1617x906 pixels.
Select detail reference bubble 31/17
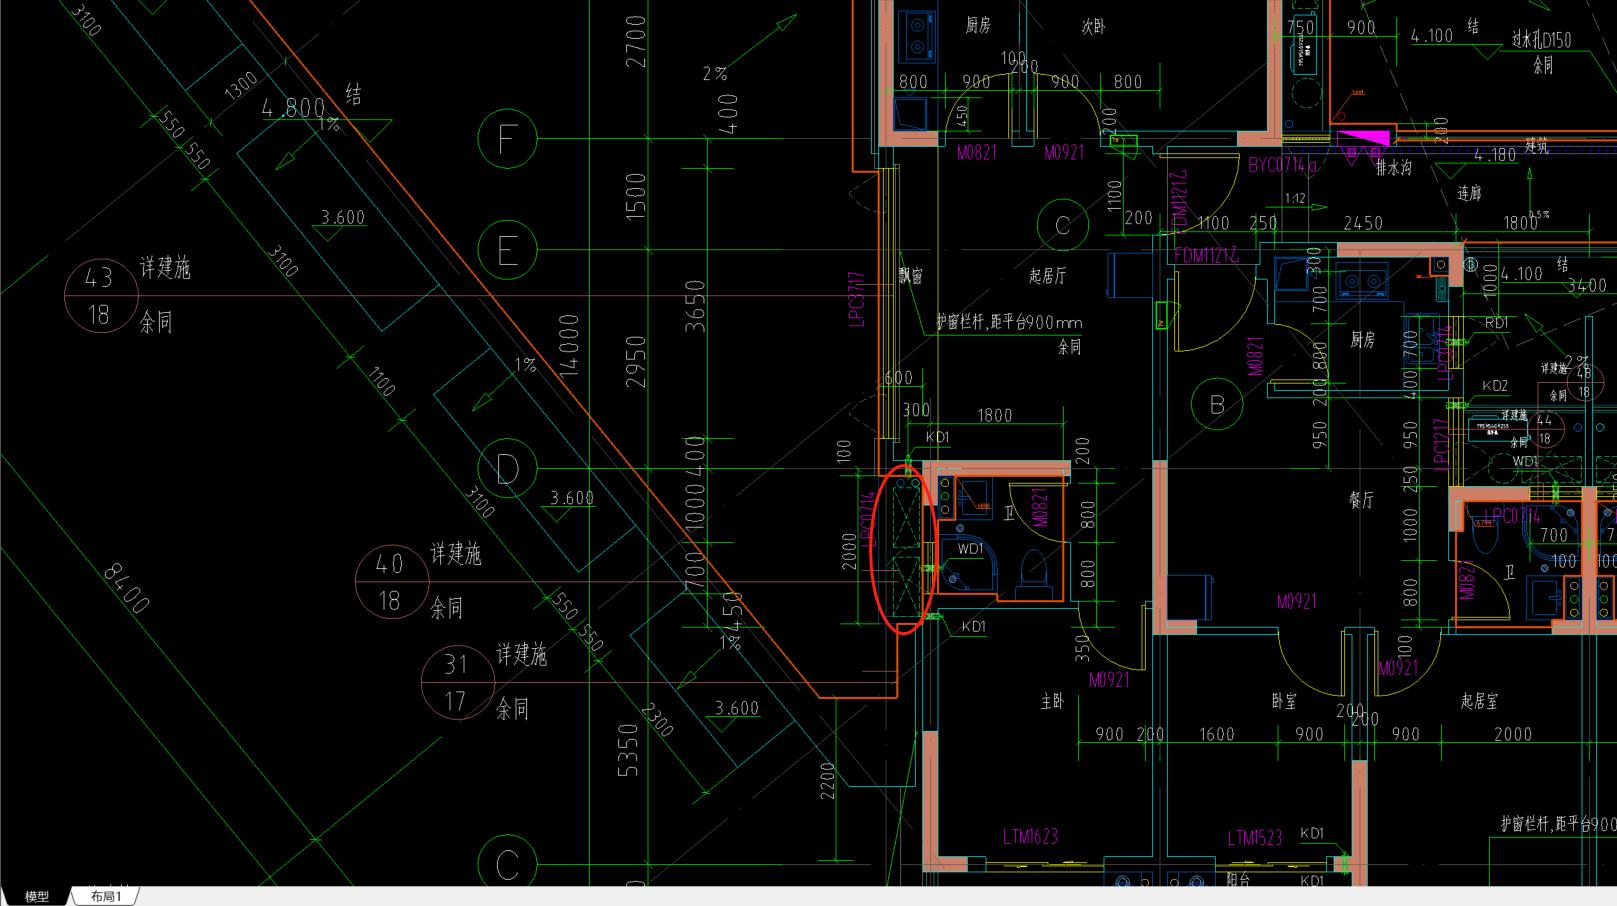[457, 683]
